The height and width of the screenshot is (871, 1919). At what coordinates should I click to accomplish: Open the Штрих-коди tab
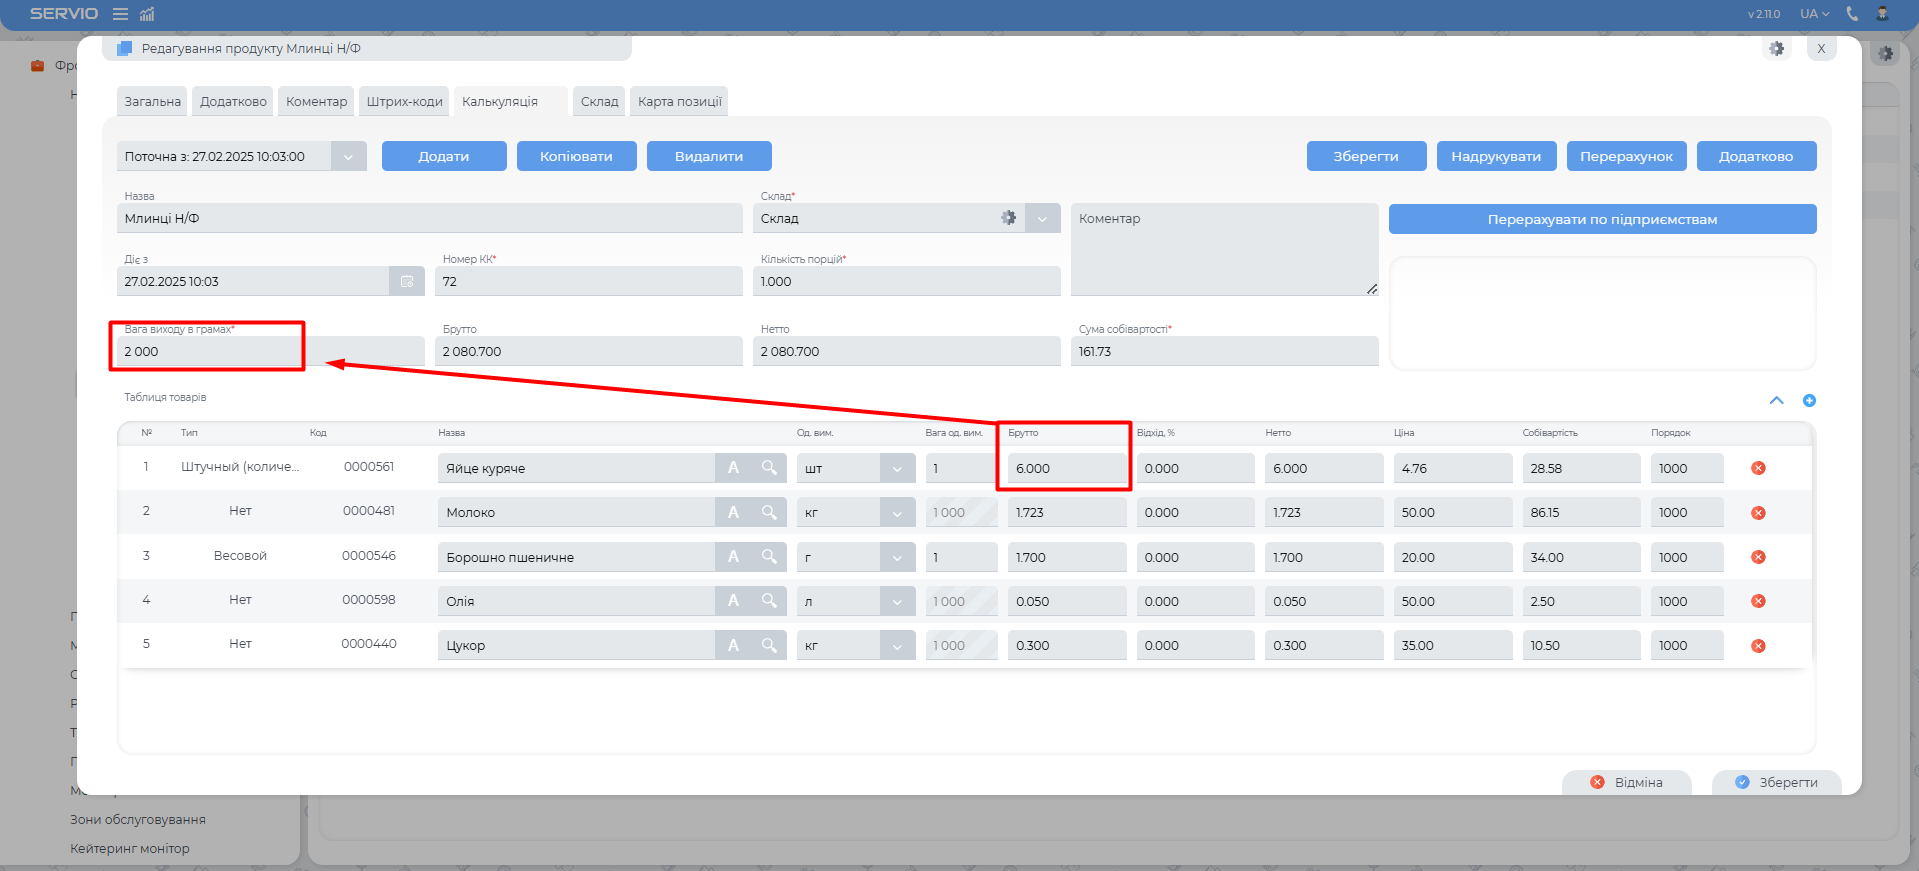(x=404, y=102)
